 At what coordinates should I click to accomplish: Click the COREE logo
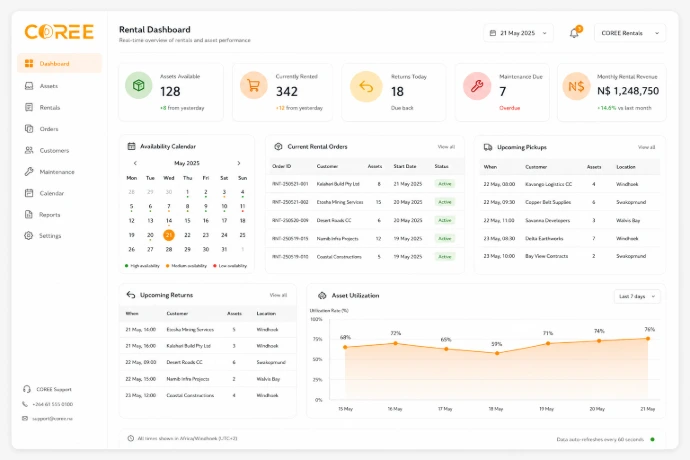coord(59,32)
